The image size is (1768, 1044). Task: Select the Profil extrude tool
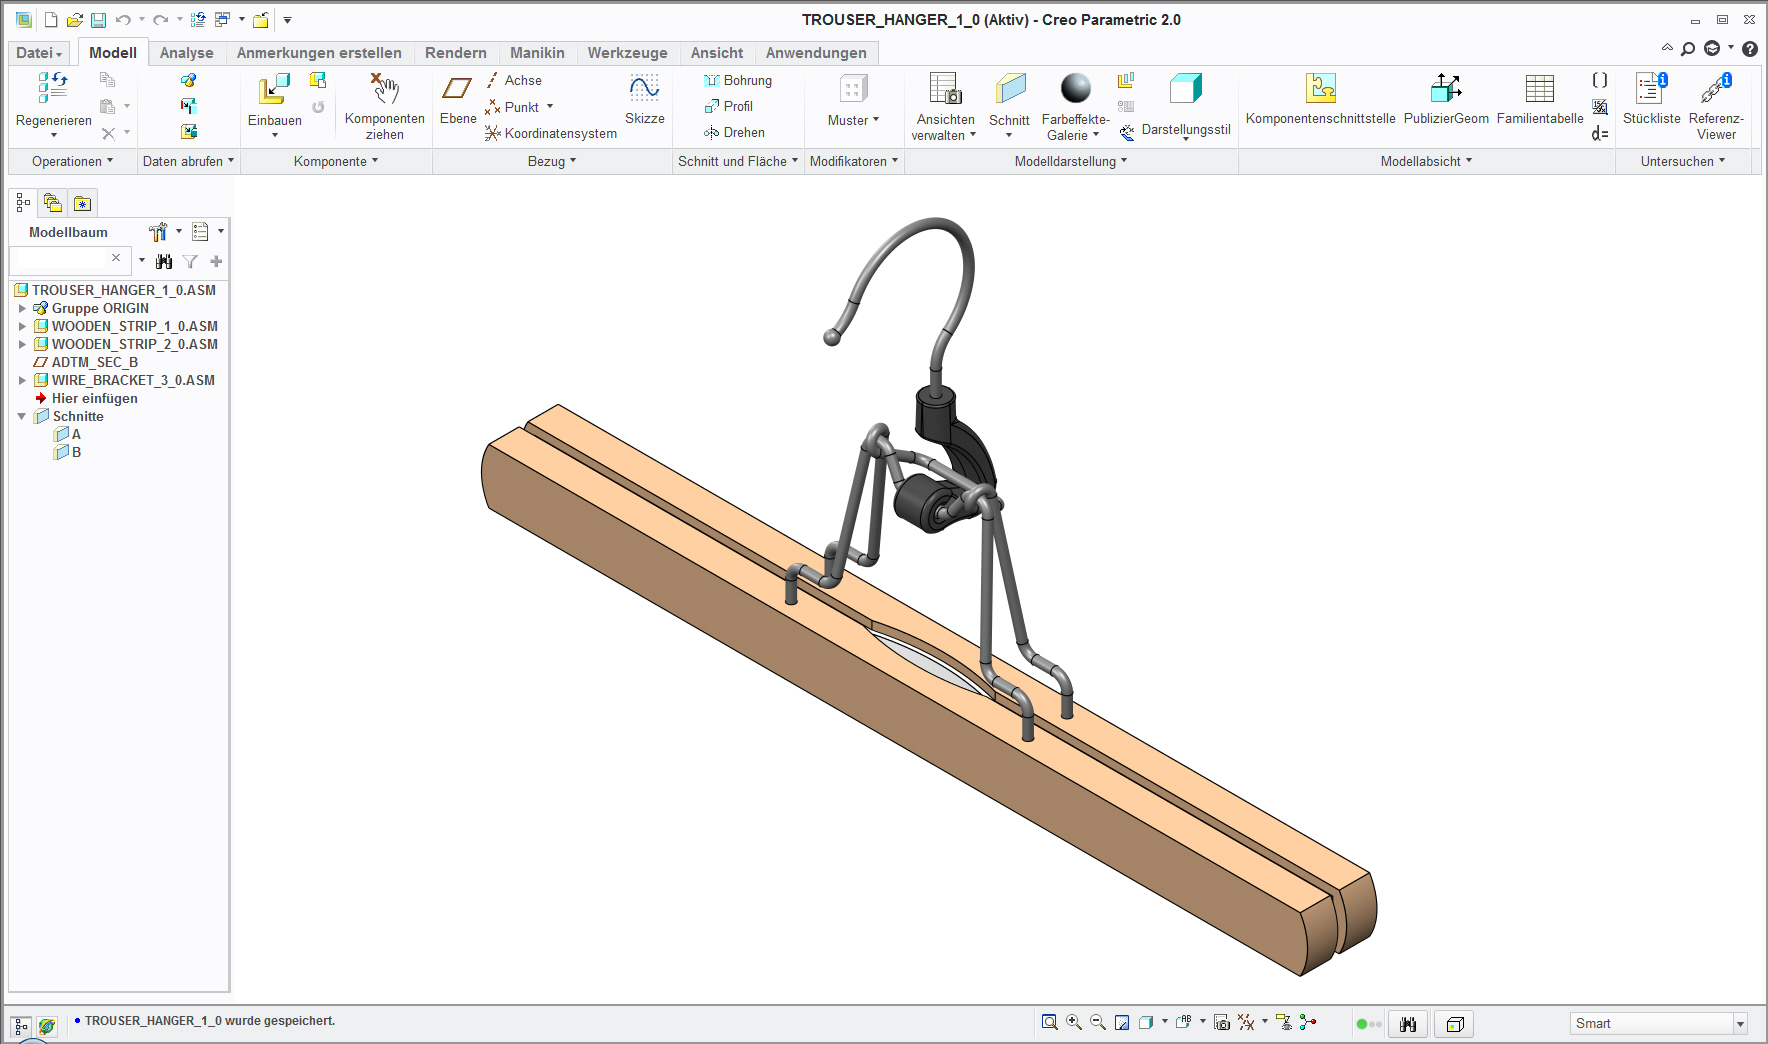point(729,106)
